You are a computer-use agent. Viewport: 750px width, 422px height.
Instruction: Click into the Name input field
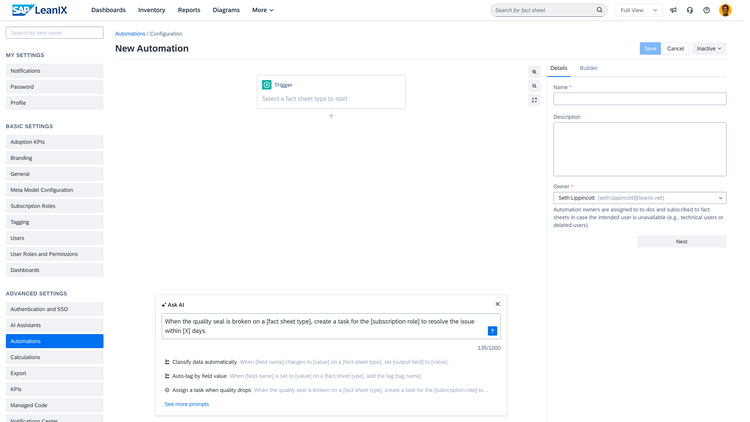click(x=640, y=99)
